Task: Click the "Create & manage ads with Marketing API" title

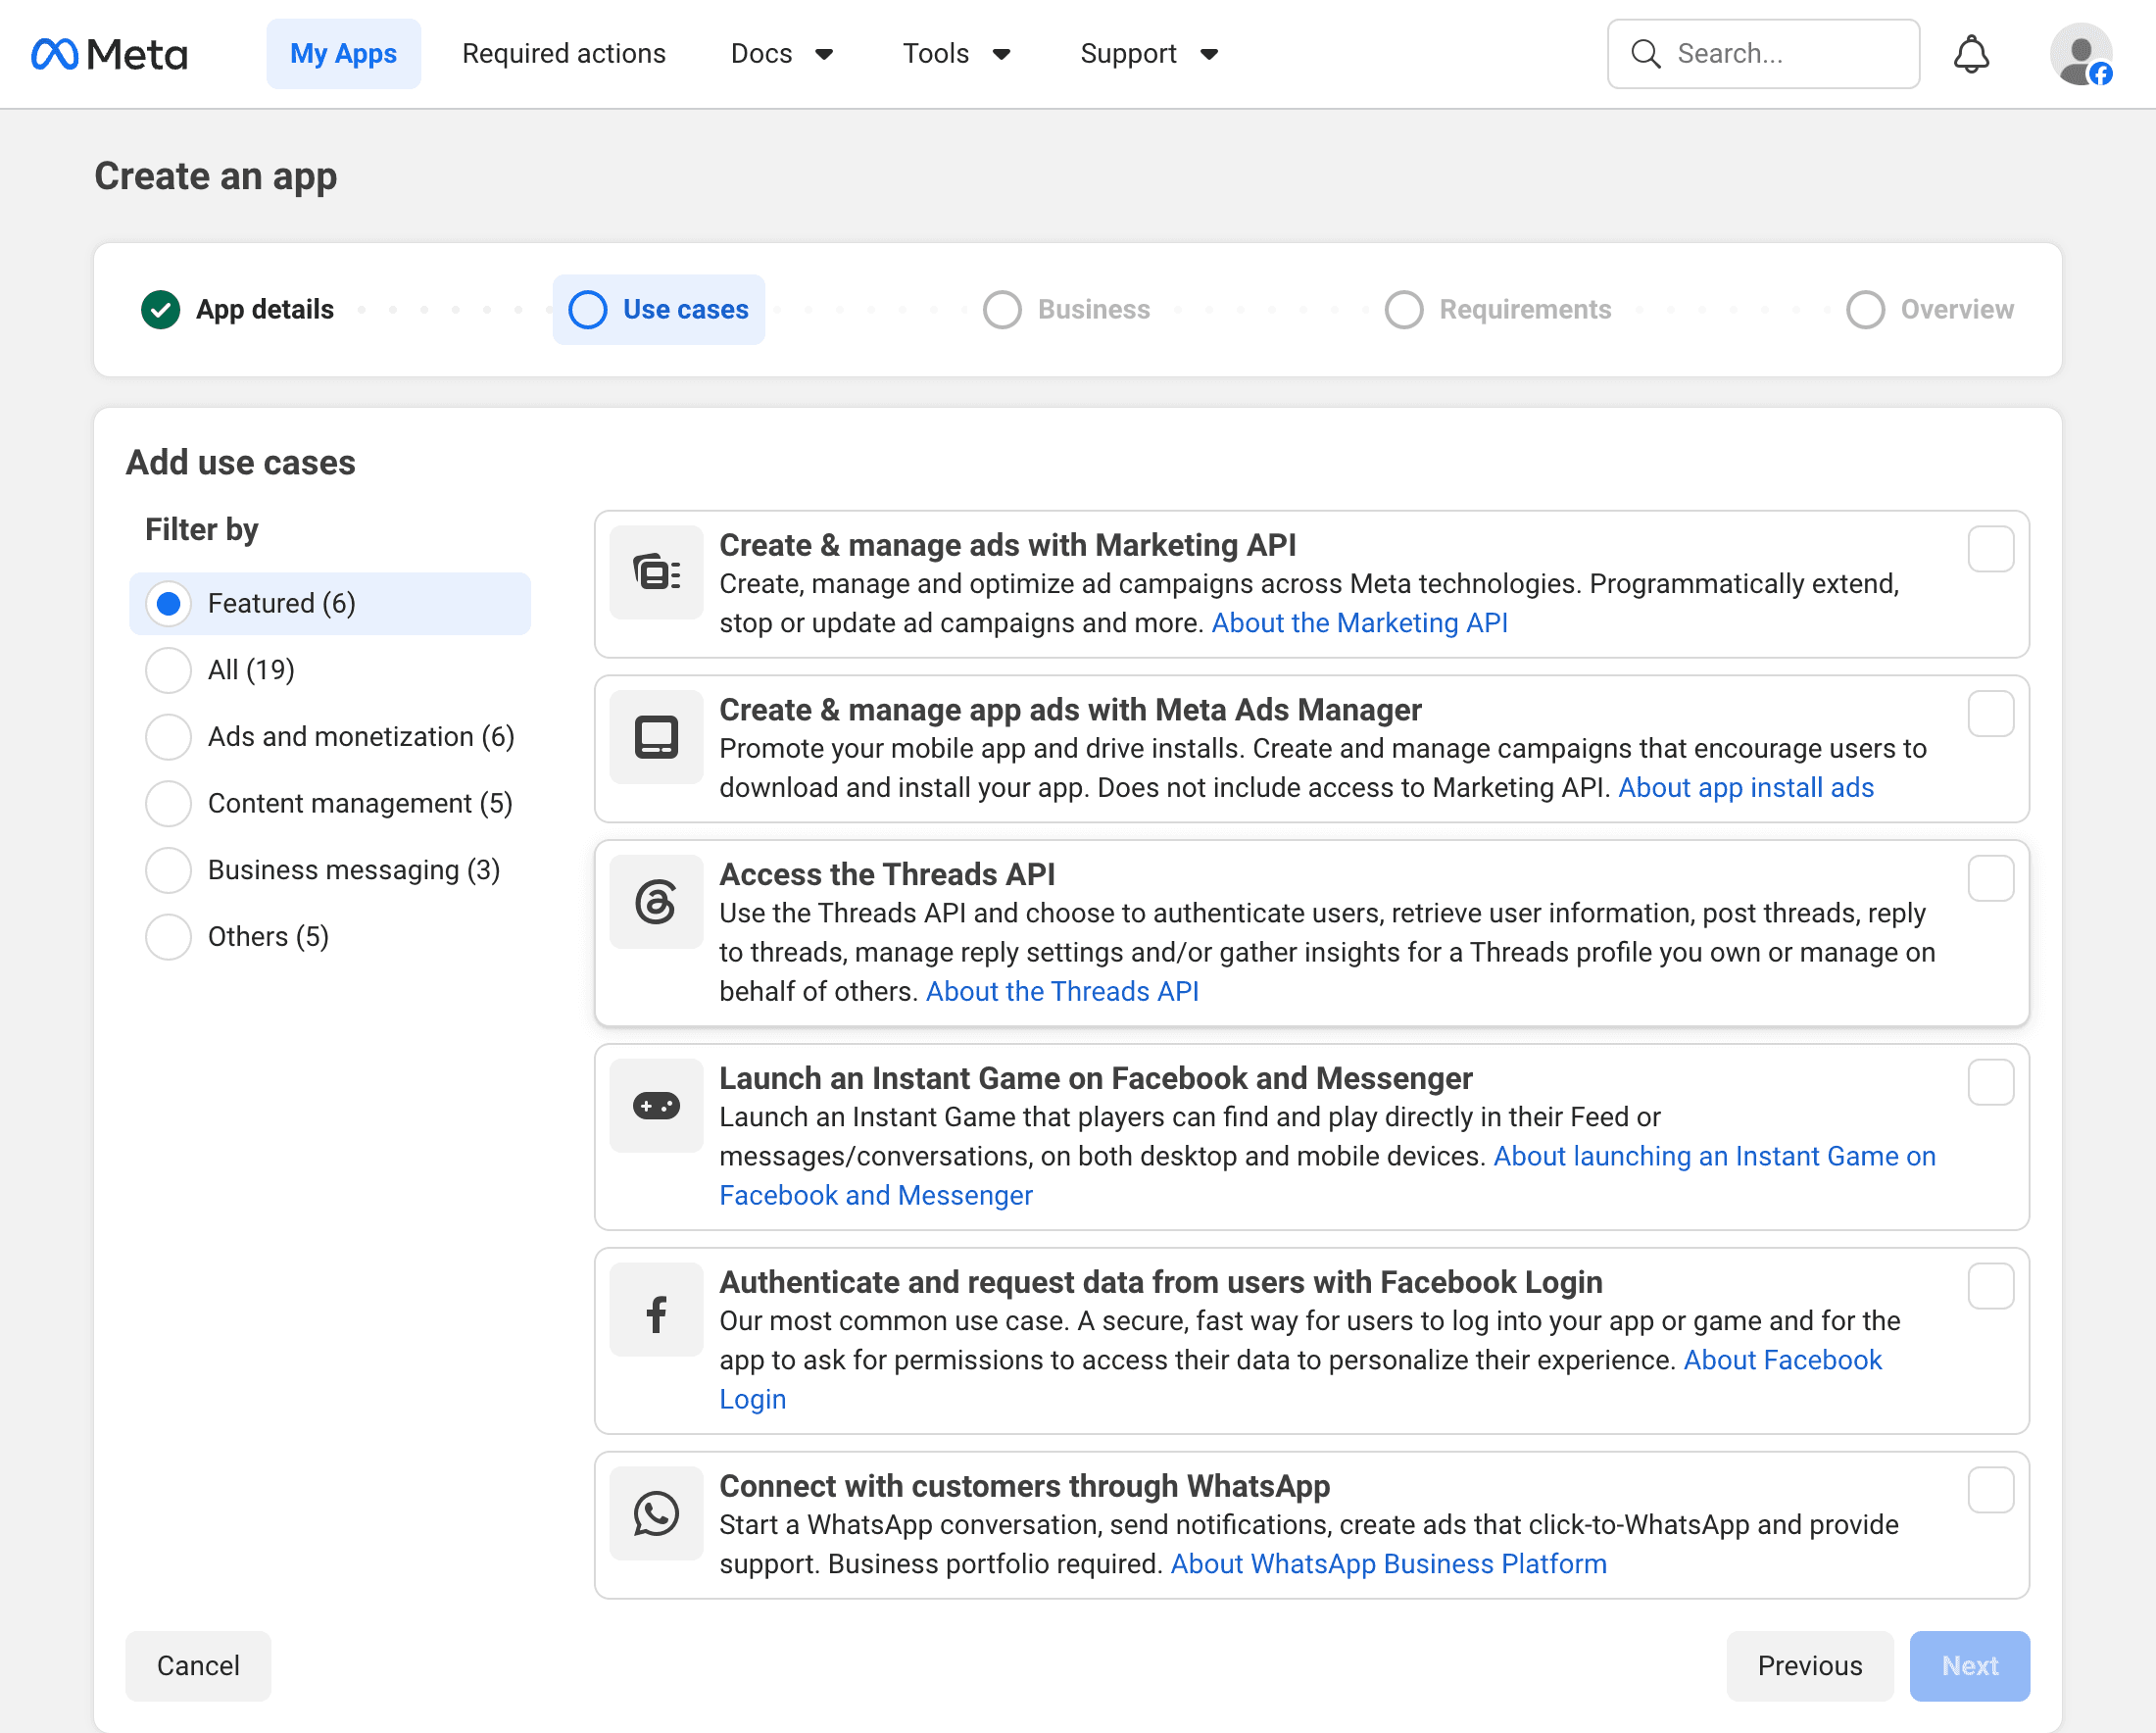Action: pos(1008,545)
